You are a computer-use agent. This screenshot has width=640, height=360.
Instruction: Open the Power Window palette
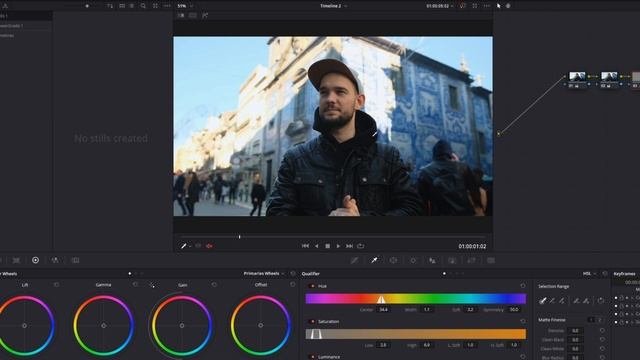click(393, 260)
